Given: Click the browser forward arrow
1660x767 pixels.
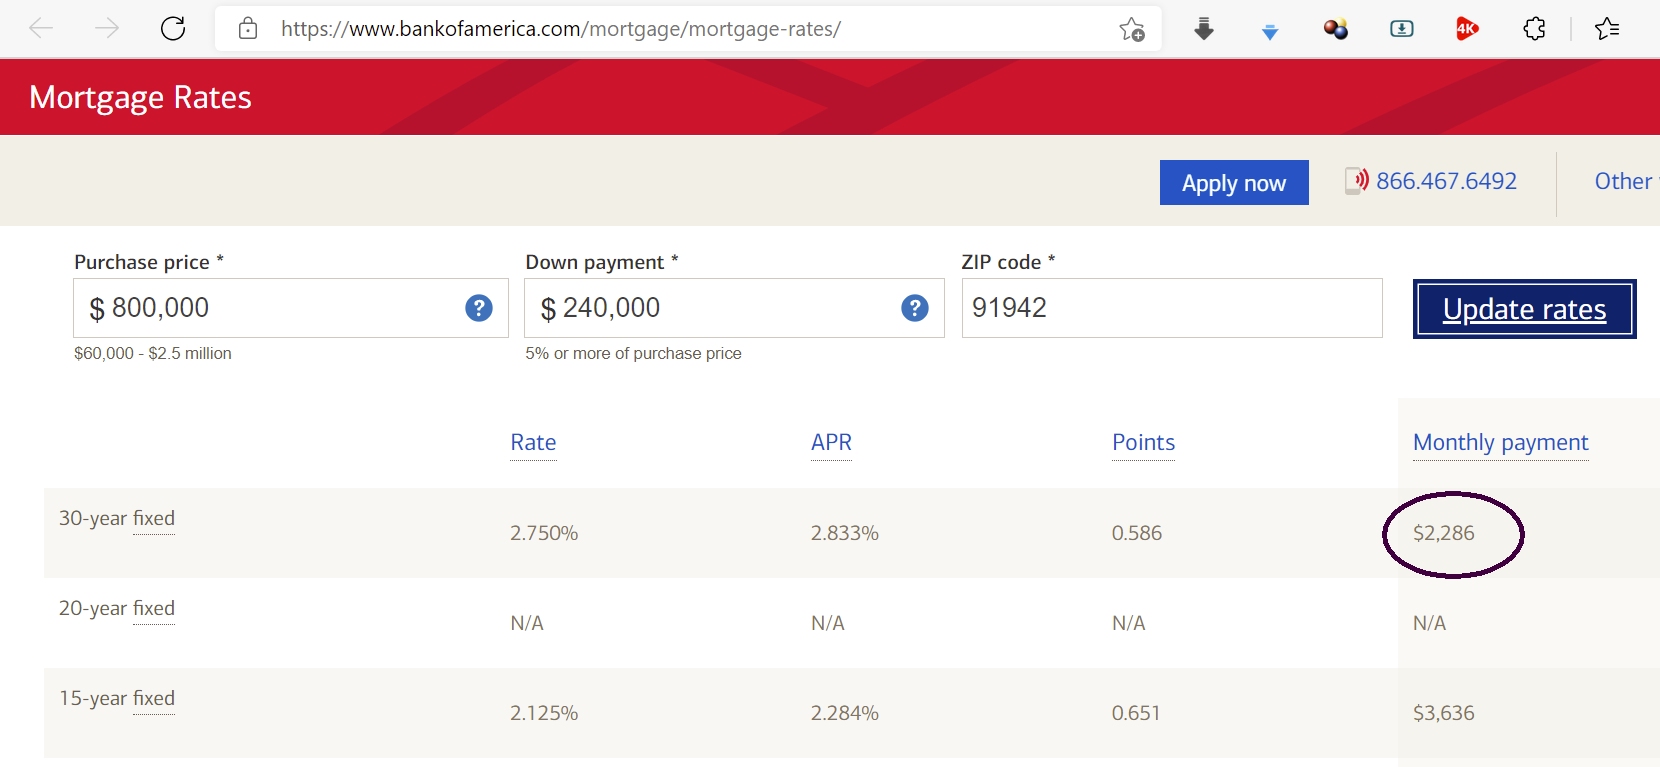Looking at the screenshot, I should [106, 29].
